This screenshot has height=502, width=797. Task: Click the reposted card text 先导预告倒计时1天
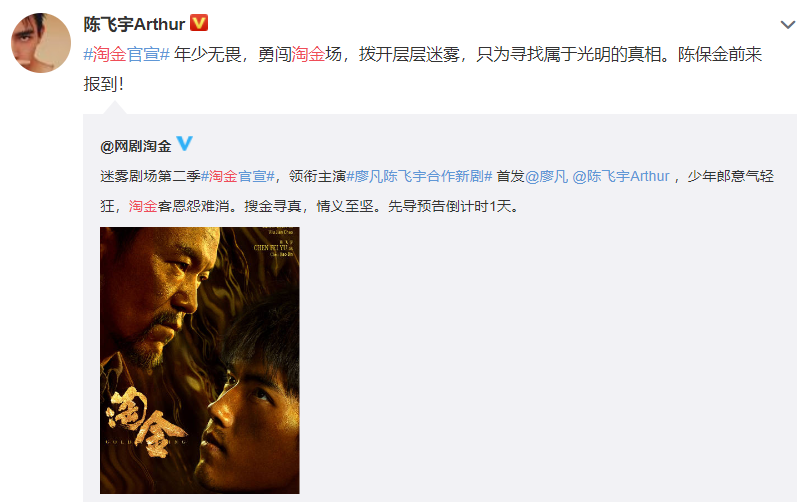[453, 206]
